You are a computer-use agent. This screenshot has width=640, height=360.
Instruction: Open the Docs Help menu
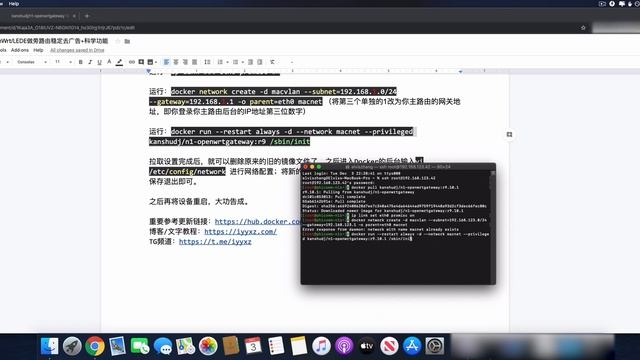(38, 50)
